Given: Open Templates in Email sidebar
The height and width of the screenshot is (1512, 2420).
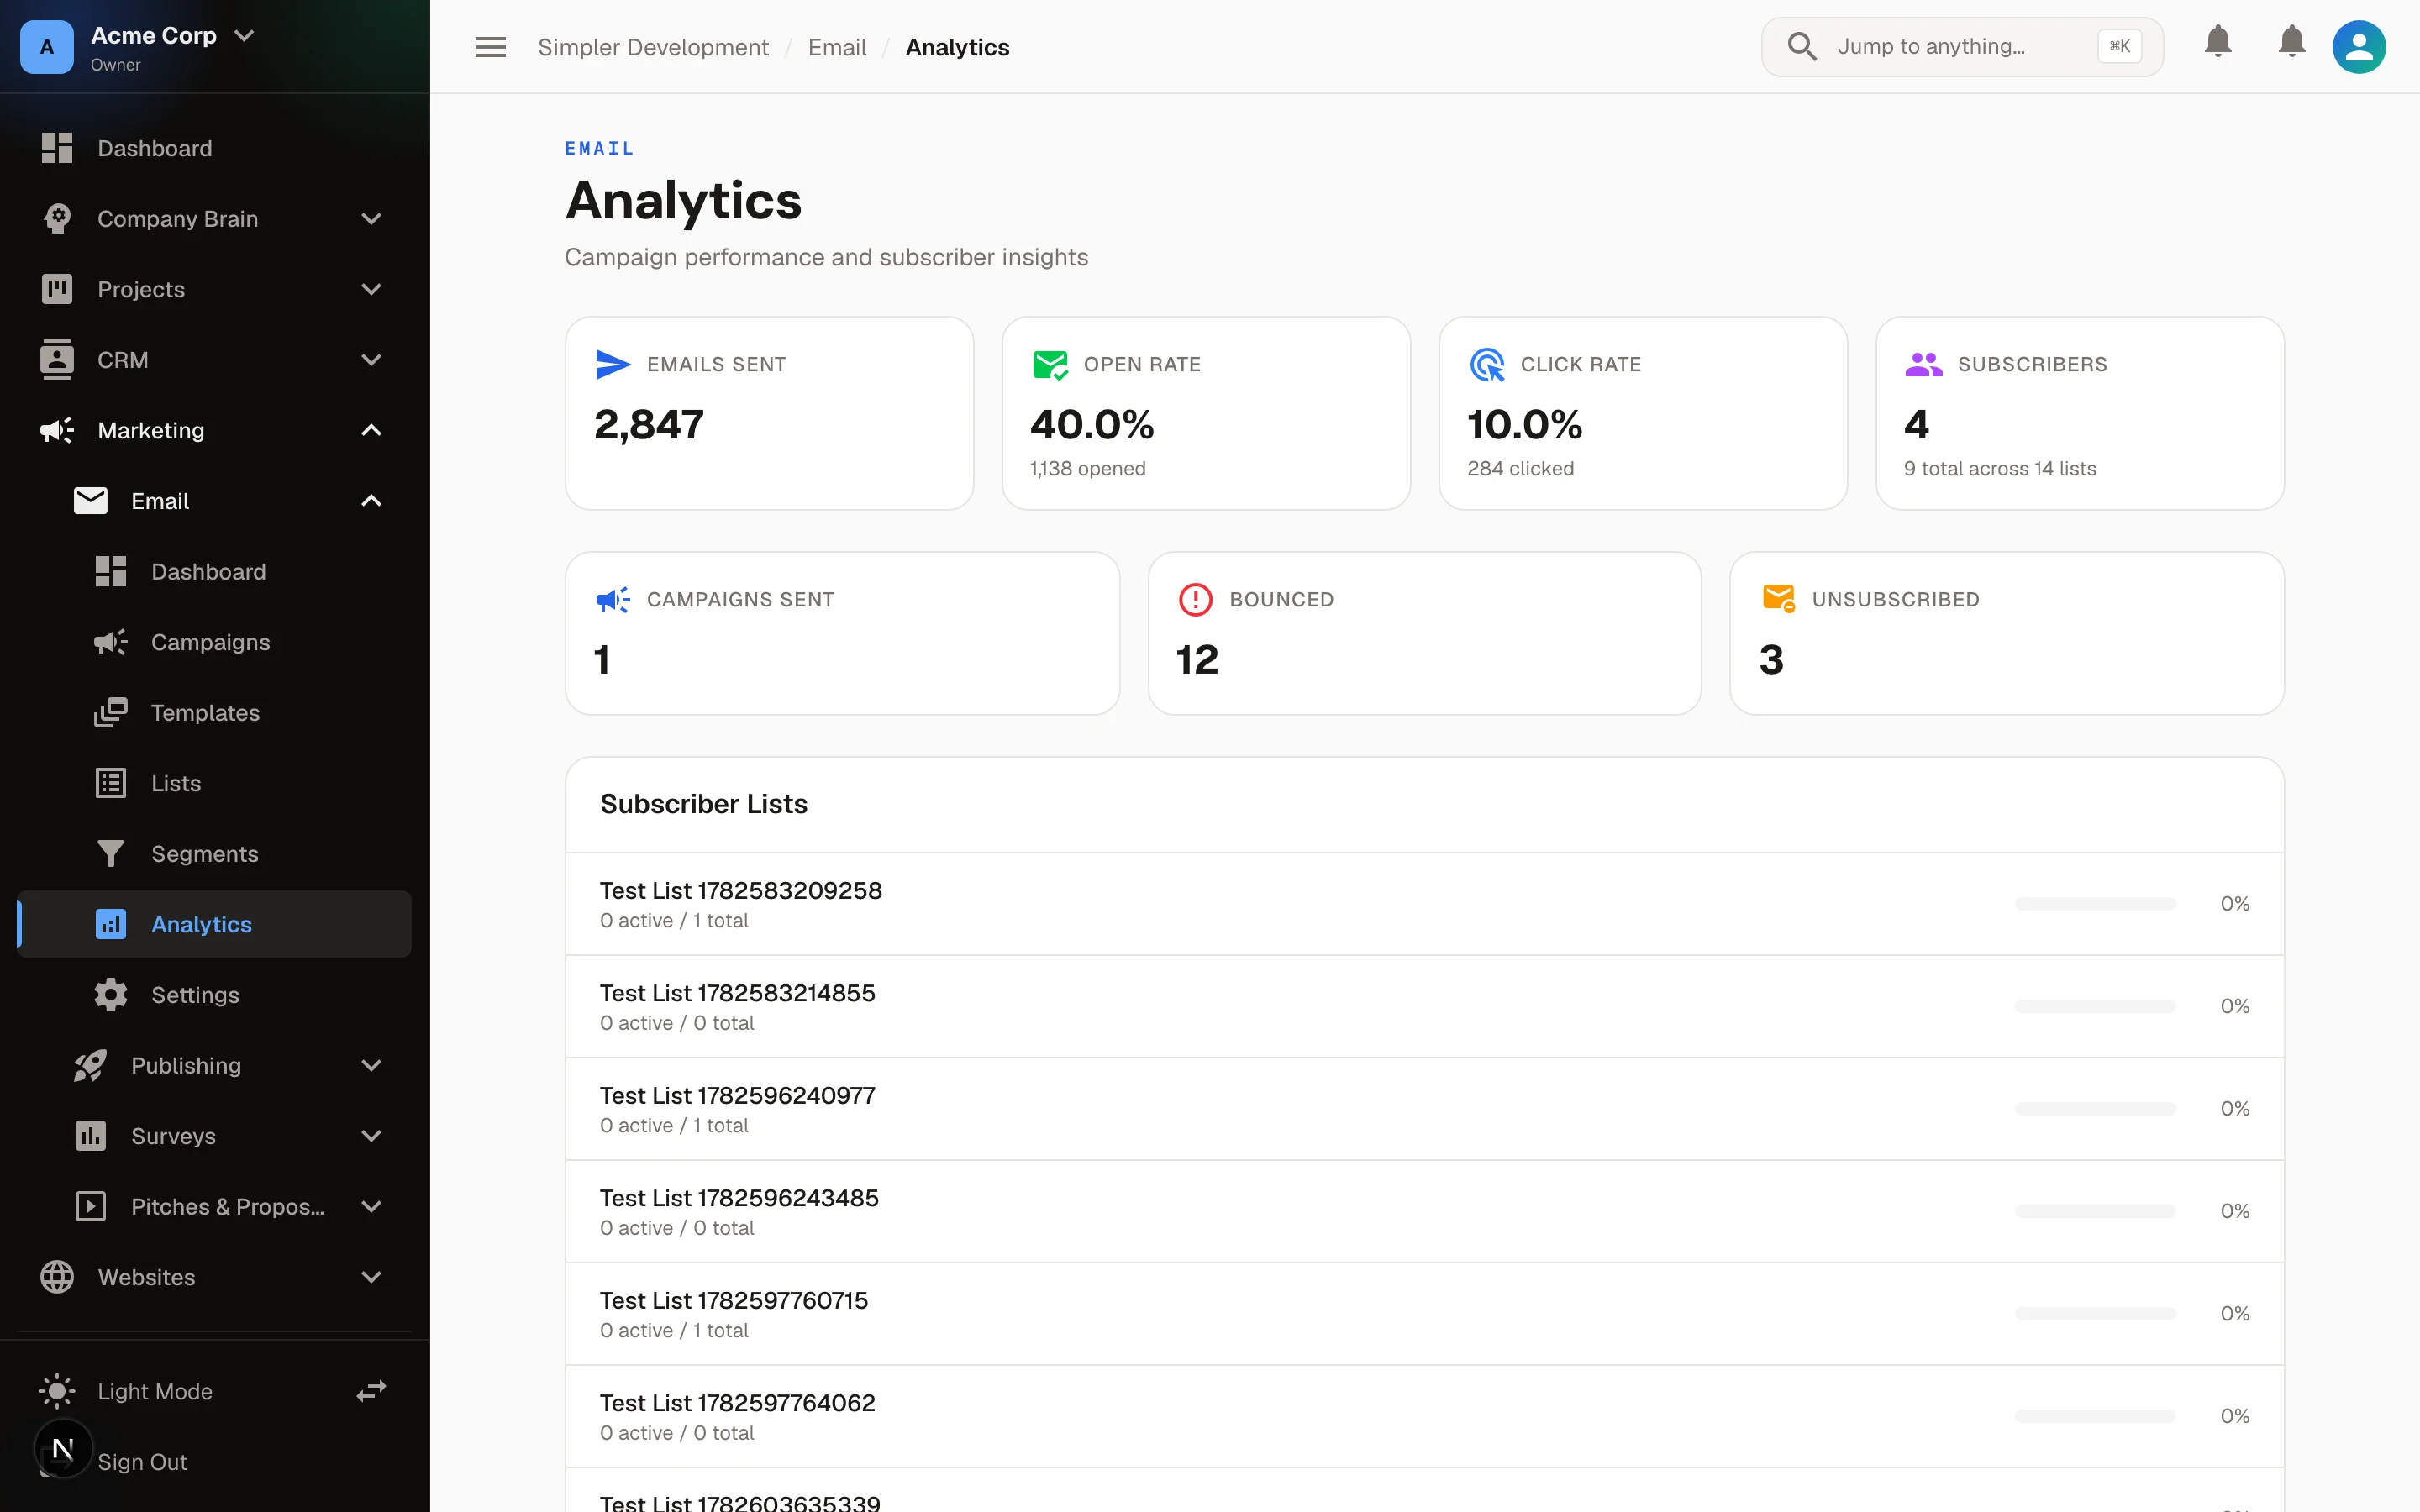Looking at the screenshot, I should click(214, 712).
